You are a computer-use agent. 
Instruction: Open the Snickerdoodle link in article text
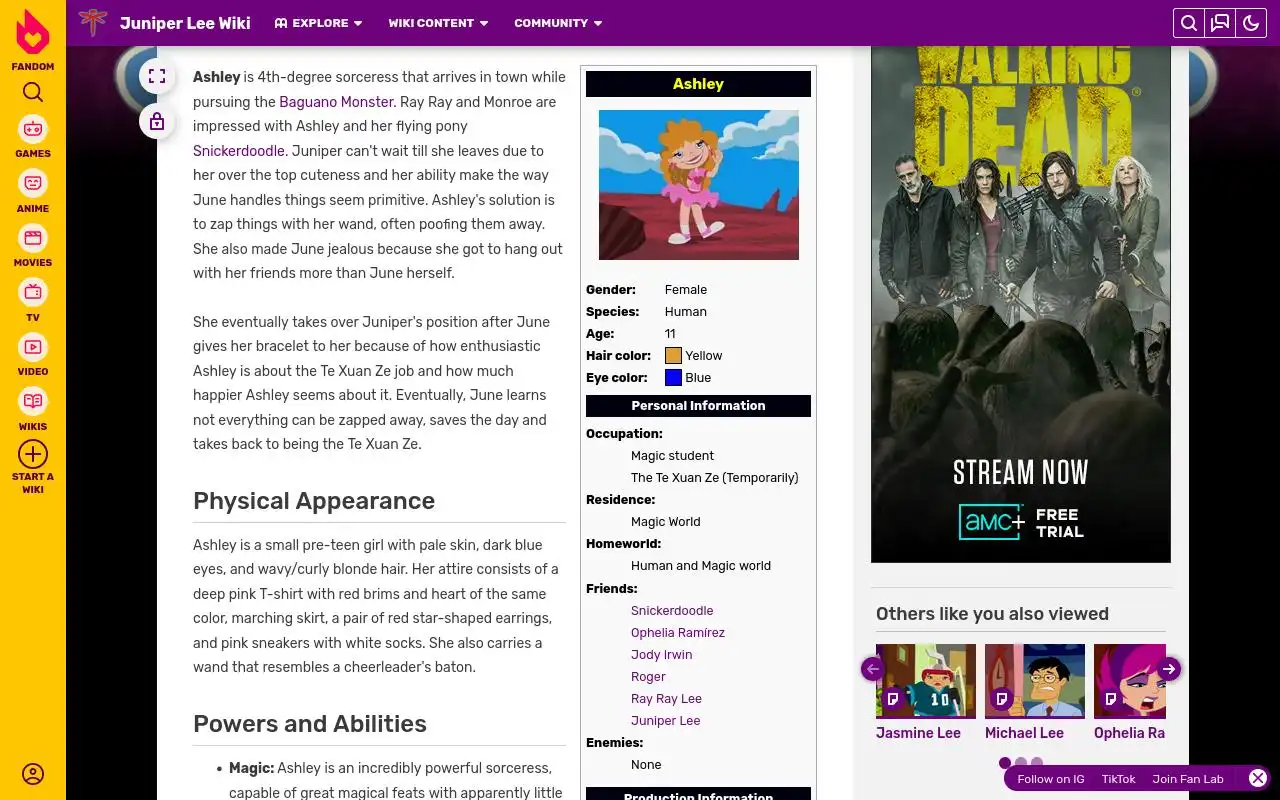pos(239,151)
